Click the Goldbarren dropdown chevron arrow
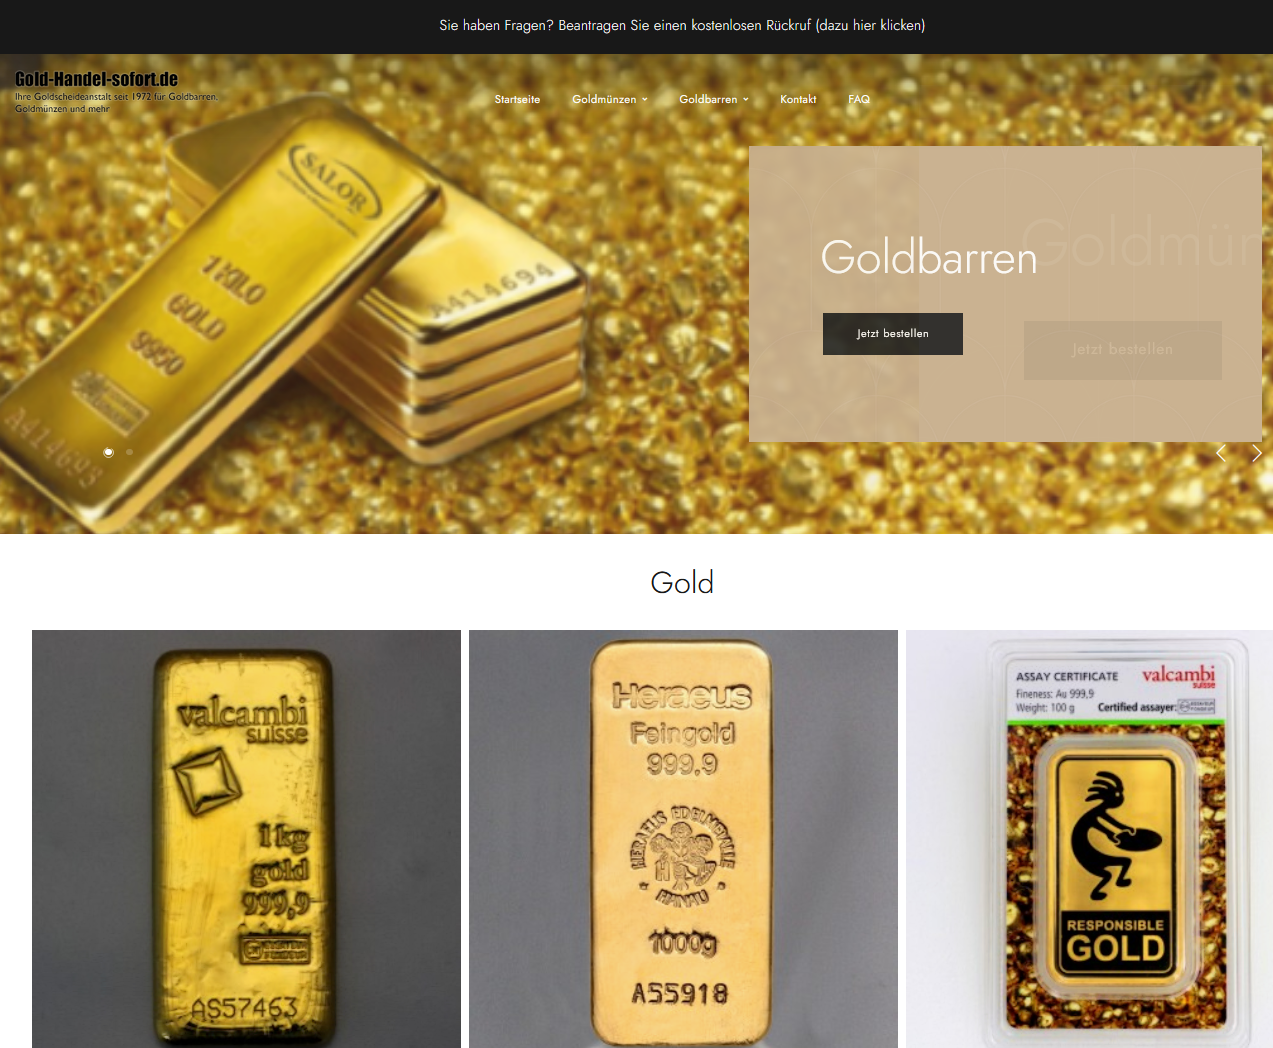Image resolution: width=1273 pixels, height=1048 pixels. (x=746, y=99)
